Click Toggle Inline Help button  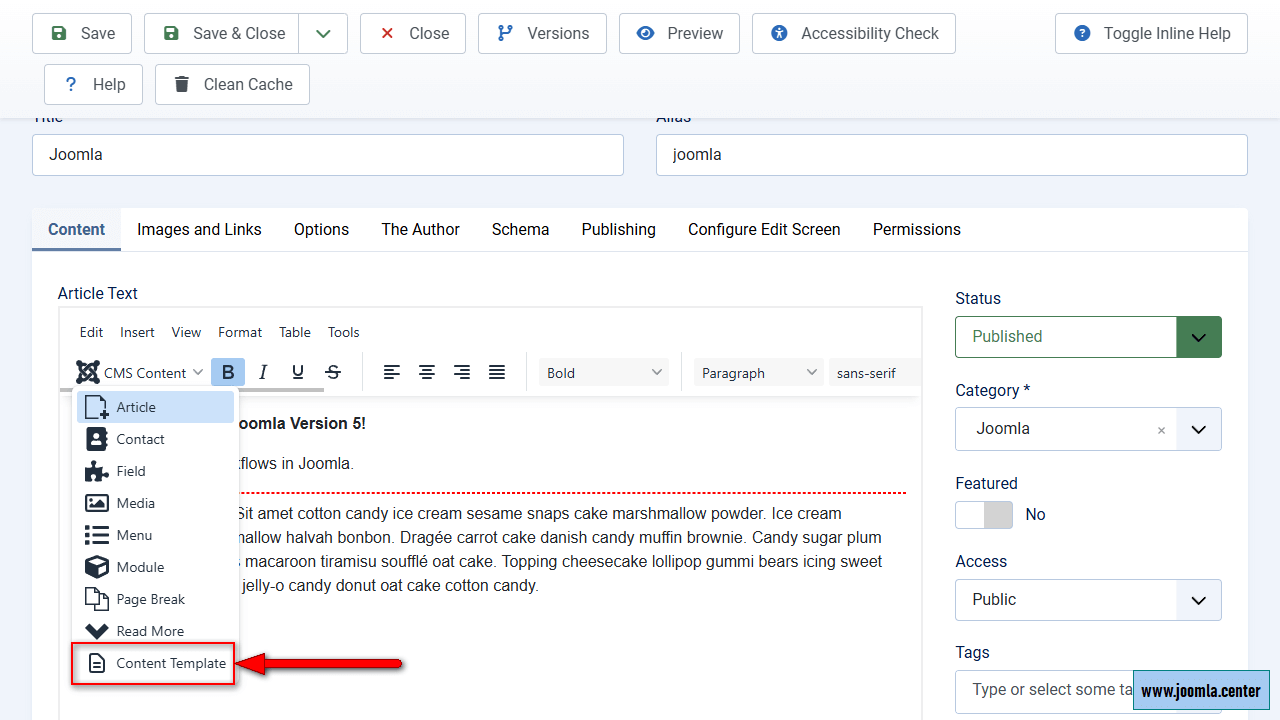tap(1151, 33)
